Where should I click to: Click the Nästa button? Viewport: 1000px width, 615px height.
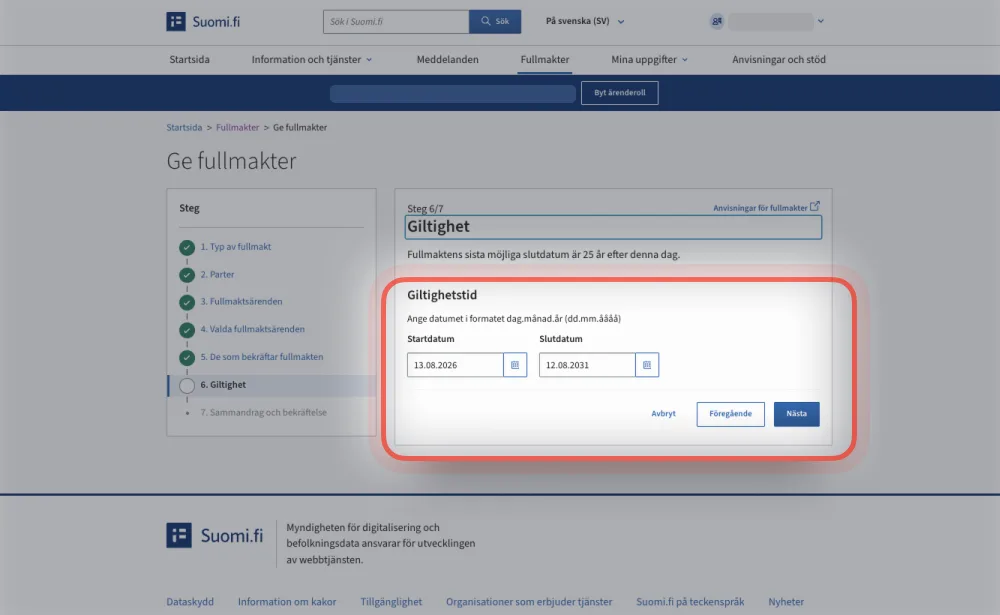click(797, 414)
